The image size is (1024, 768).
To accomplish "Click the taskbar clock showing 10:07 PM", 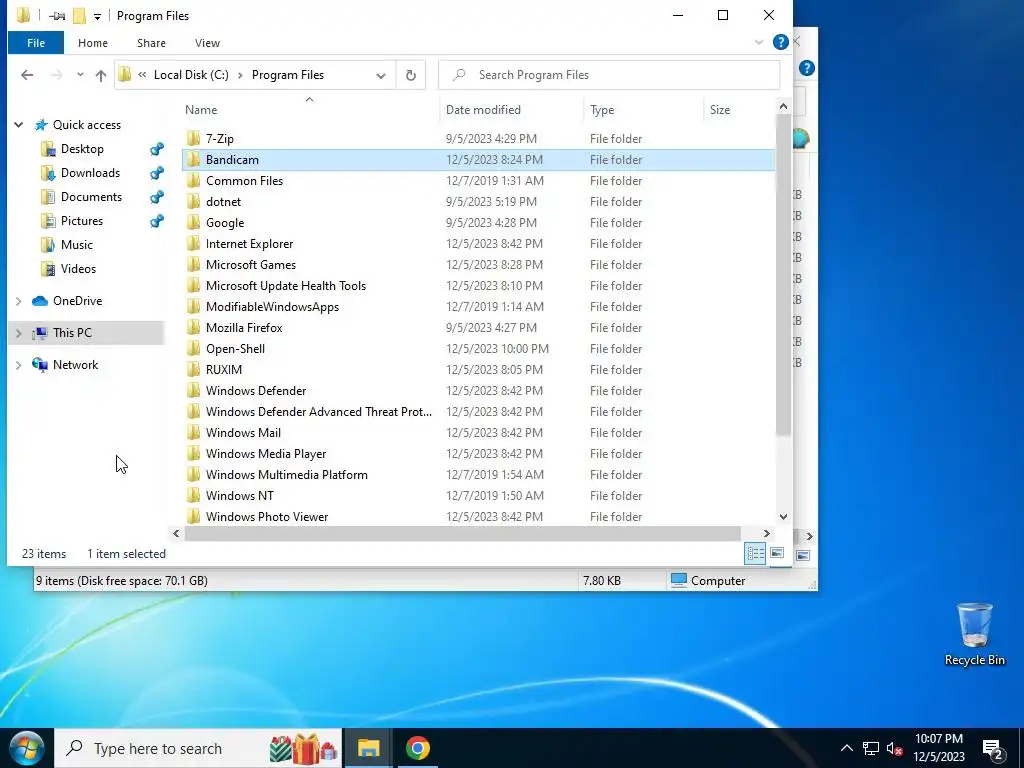I will (x=938, y=748).
